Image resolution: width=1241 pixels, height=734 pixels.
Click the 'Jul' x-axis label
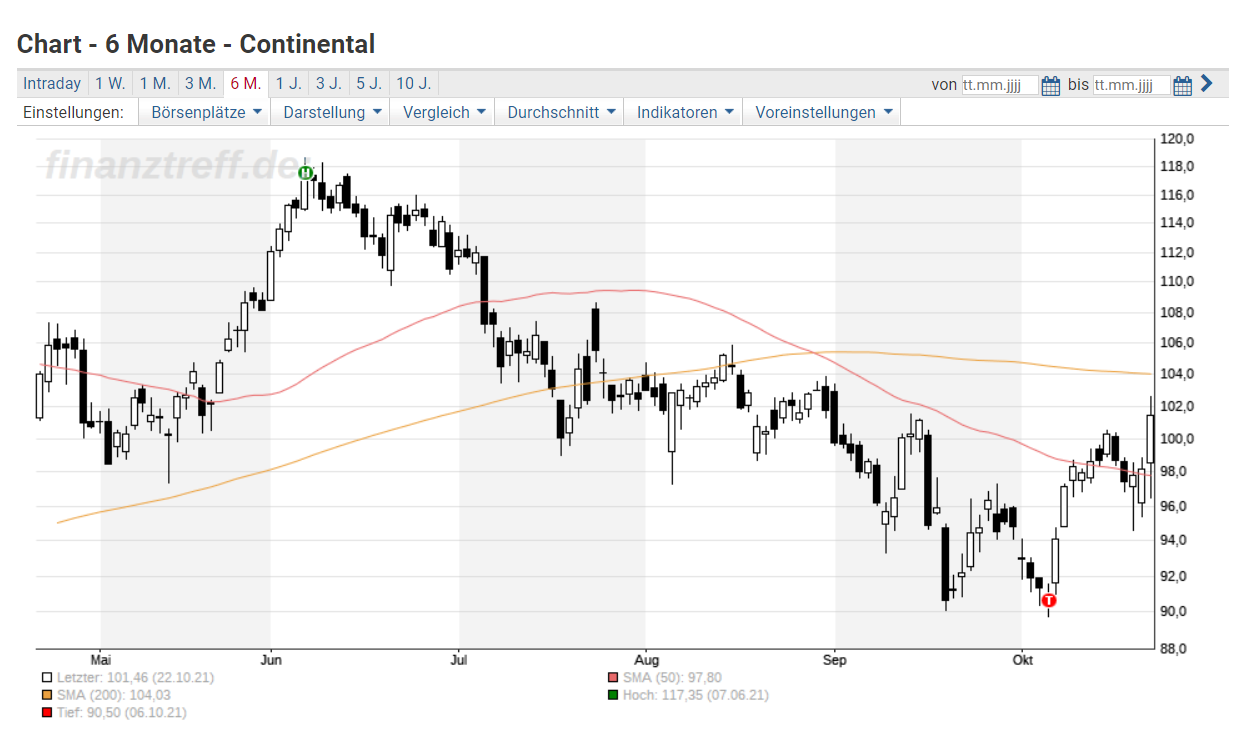(459, 660)
